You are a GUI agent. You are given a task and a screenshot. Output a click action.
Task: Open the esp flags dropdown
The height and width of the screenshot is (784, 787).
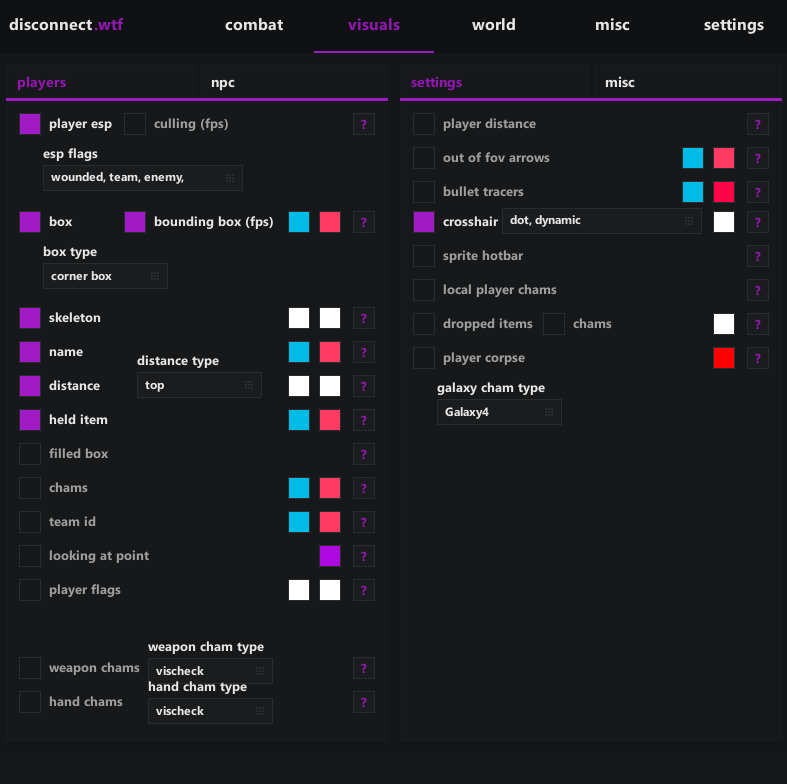142,178
